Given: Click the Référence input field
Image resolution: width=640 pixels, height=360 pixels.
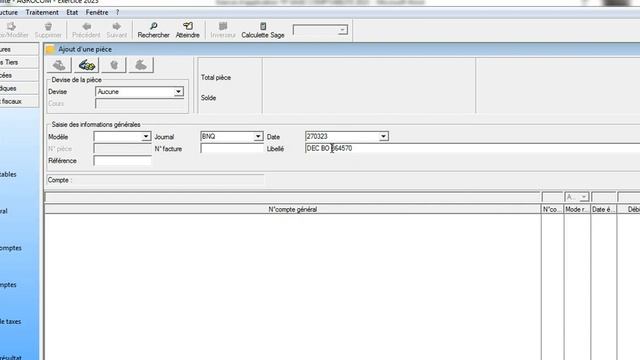Looking at the screenshot, I should coord(122,161).
